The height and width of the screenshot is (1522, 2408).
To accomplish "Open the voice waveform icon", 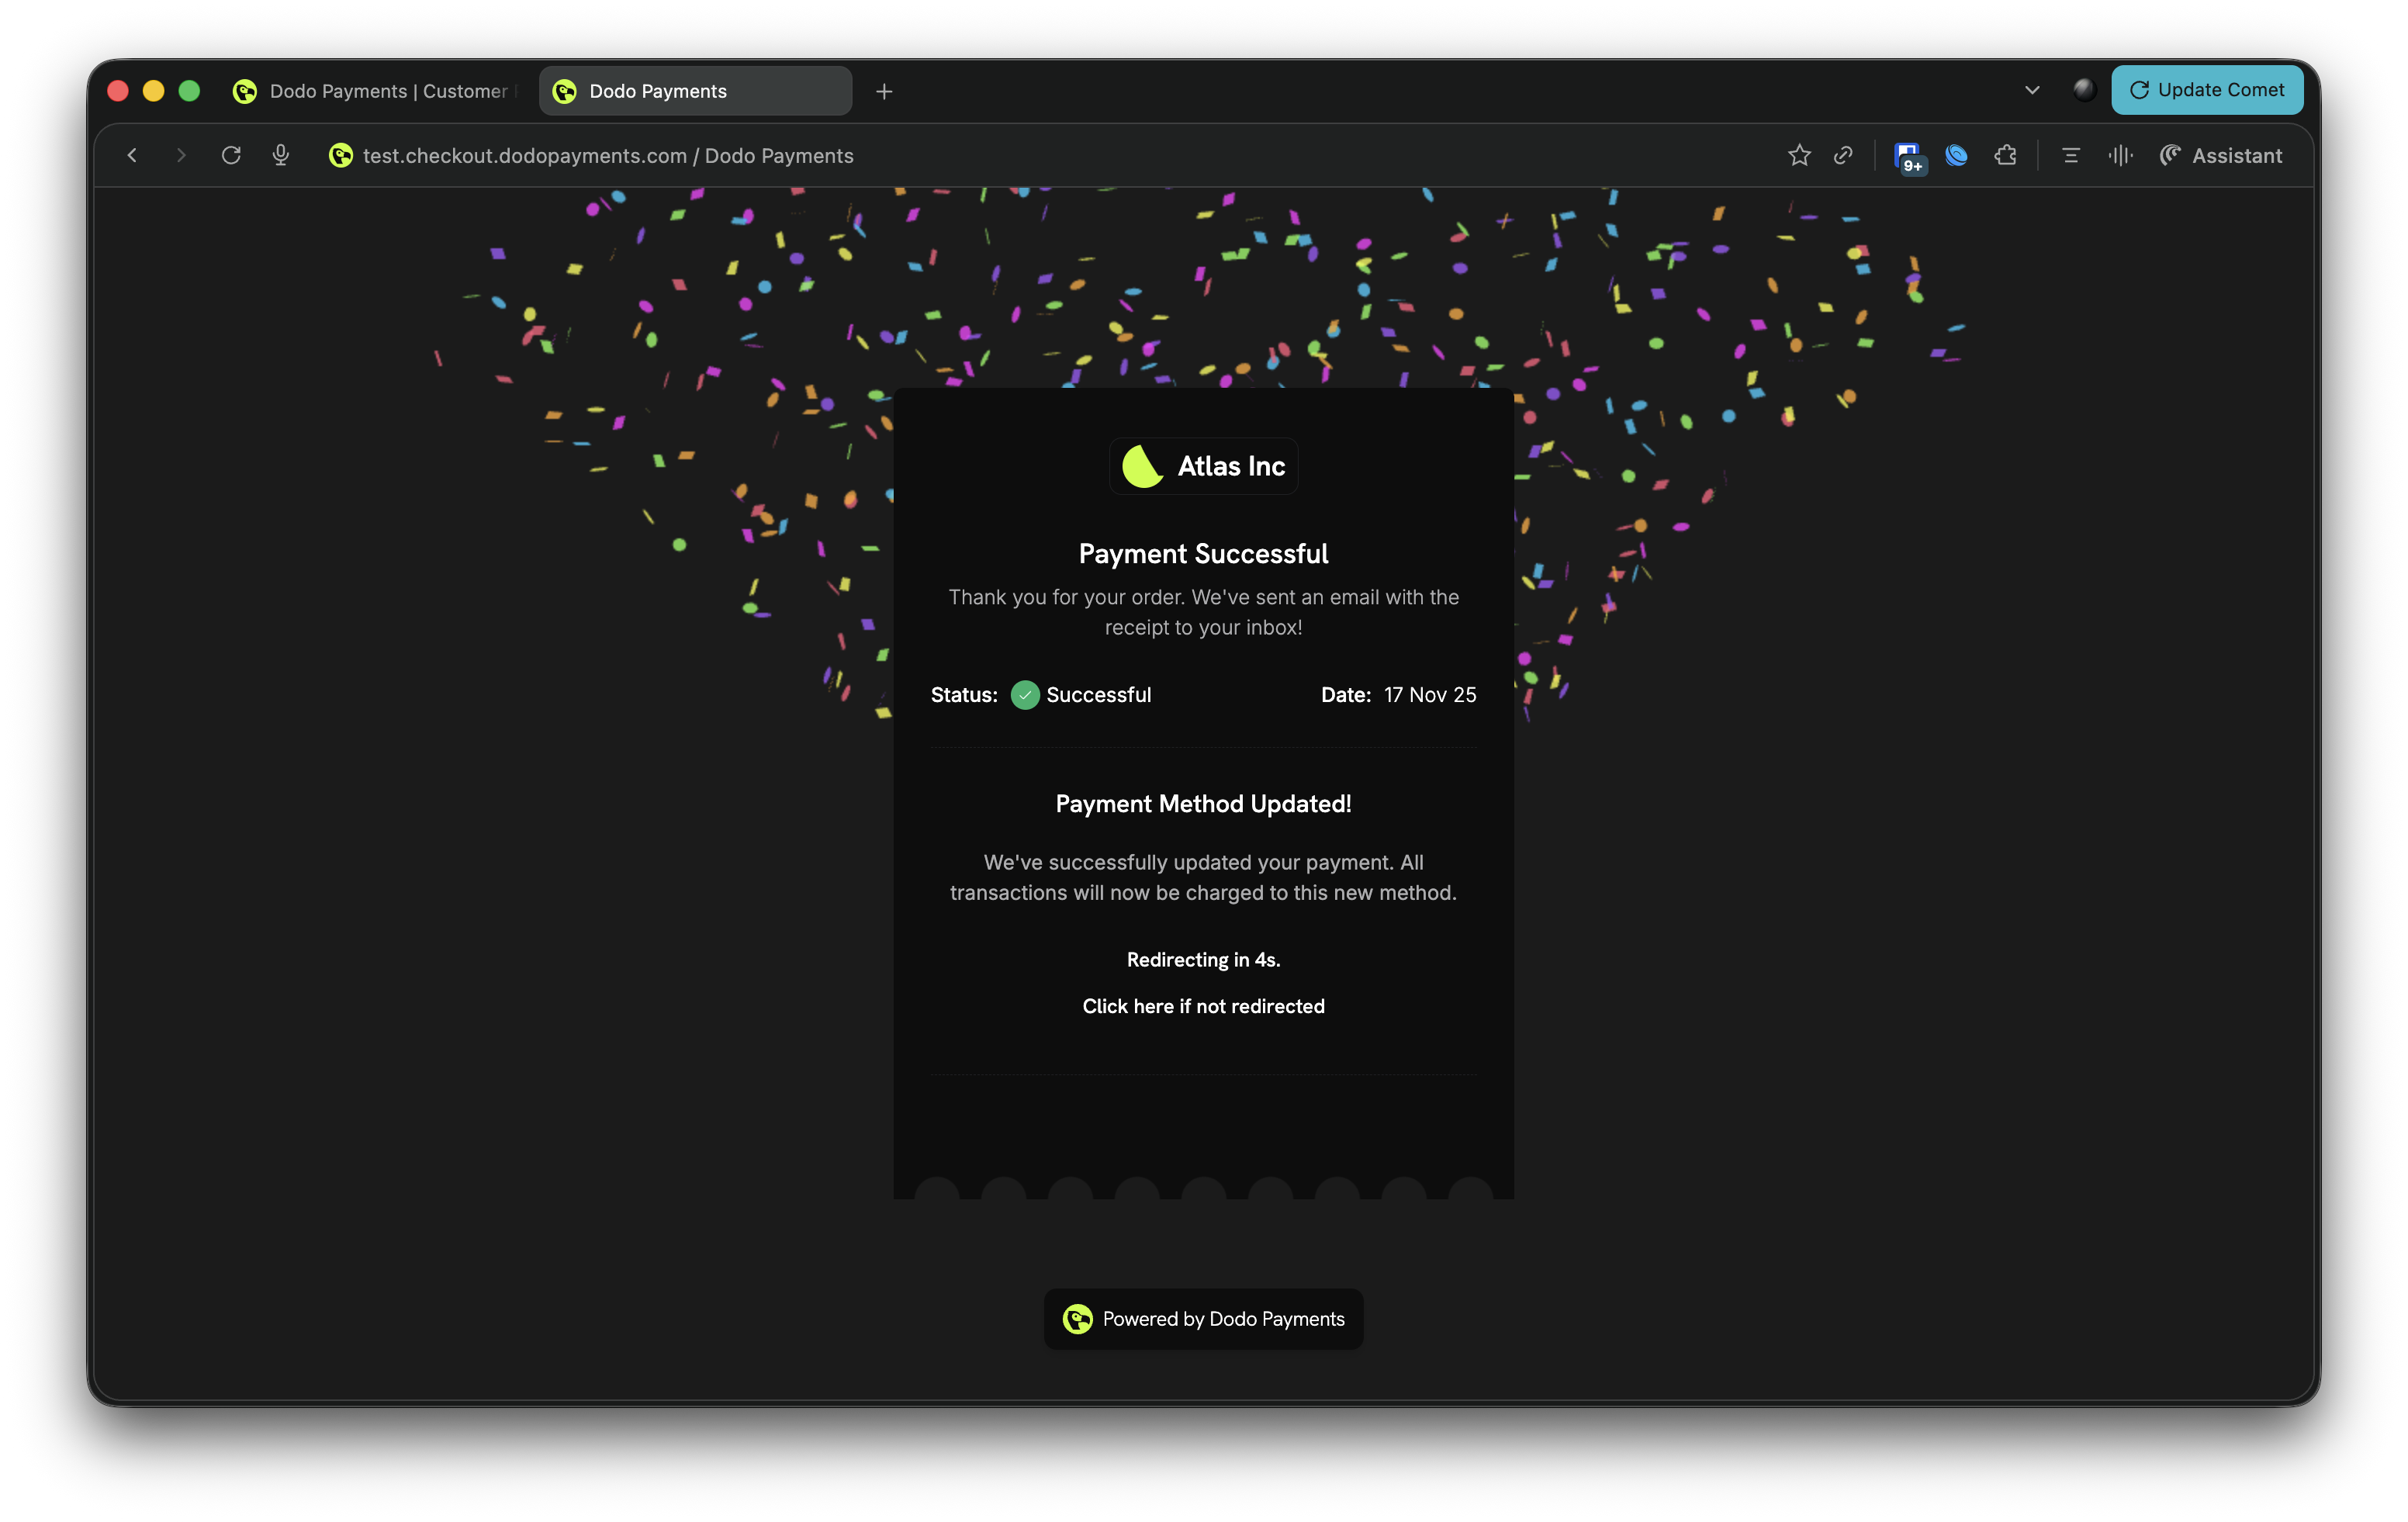I will [2120, 155].
